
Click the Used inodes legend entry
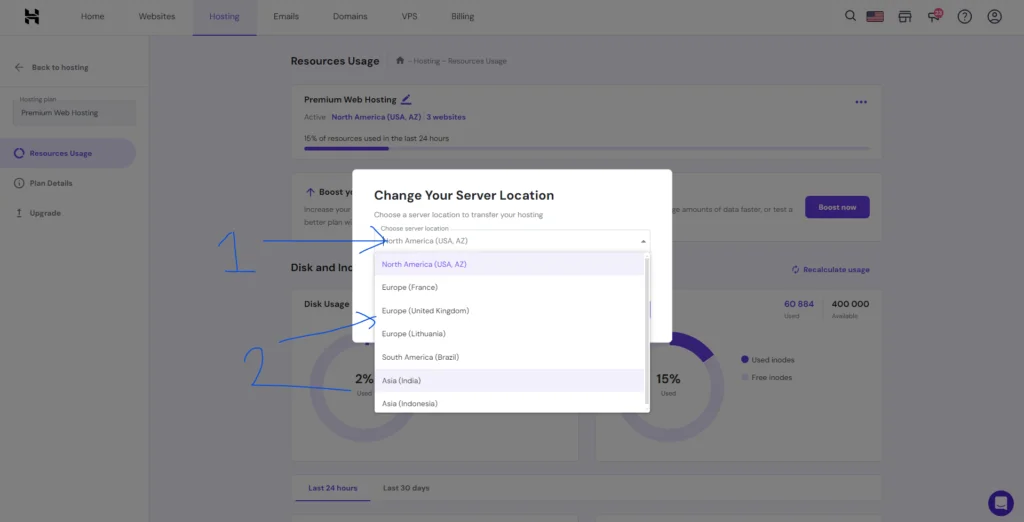click(767, 360)
